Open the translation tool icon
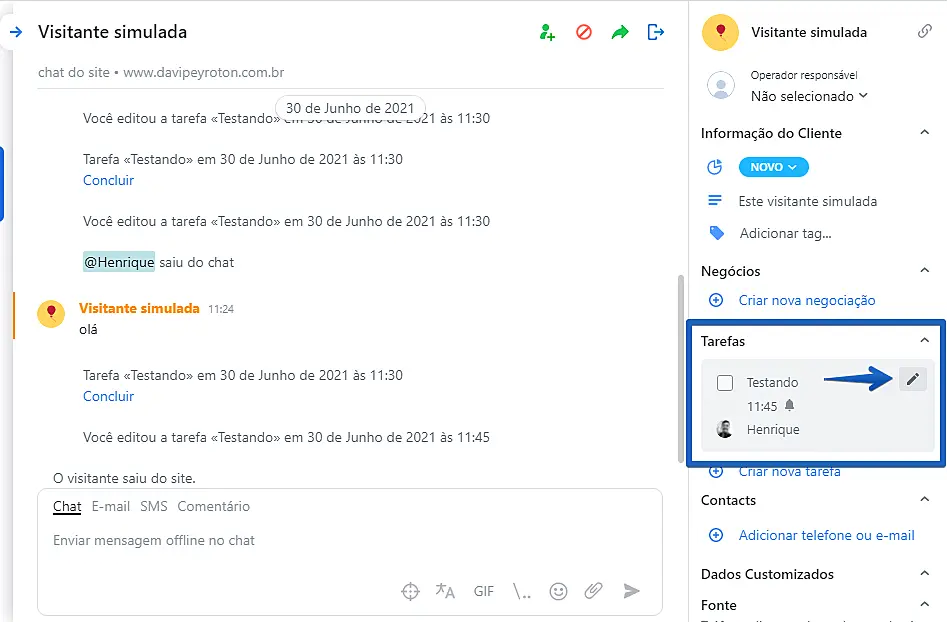951x622 pixels. click(445, 591)
